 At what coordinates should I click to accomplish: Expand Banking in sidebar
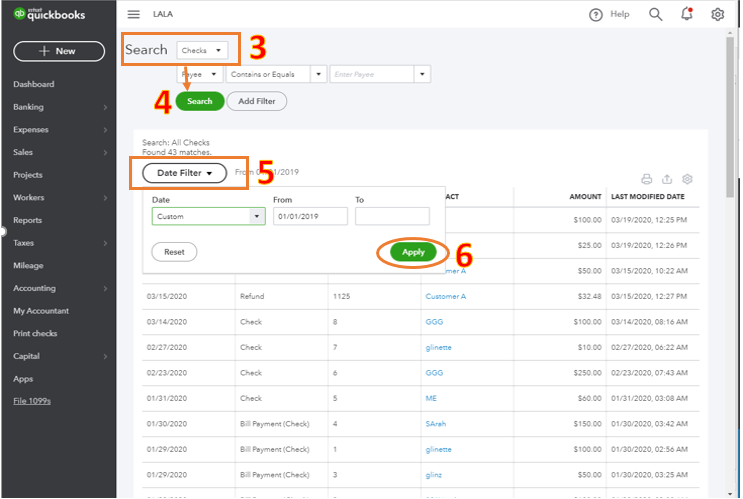[x=59, y=107]
